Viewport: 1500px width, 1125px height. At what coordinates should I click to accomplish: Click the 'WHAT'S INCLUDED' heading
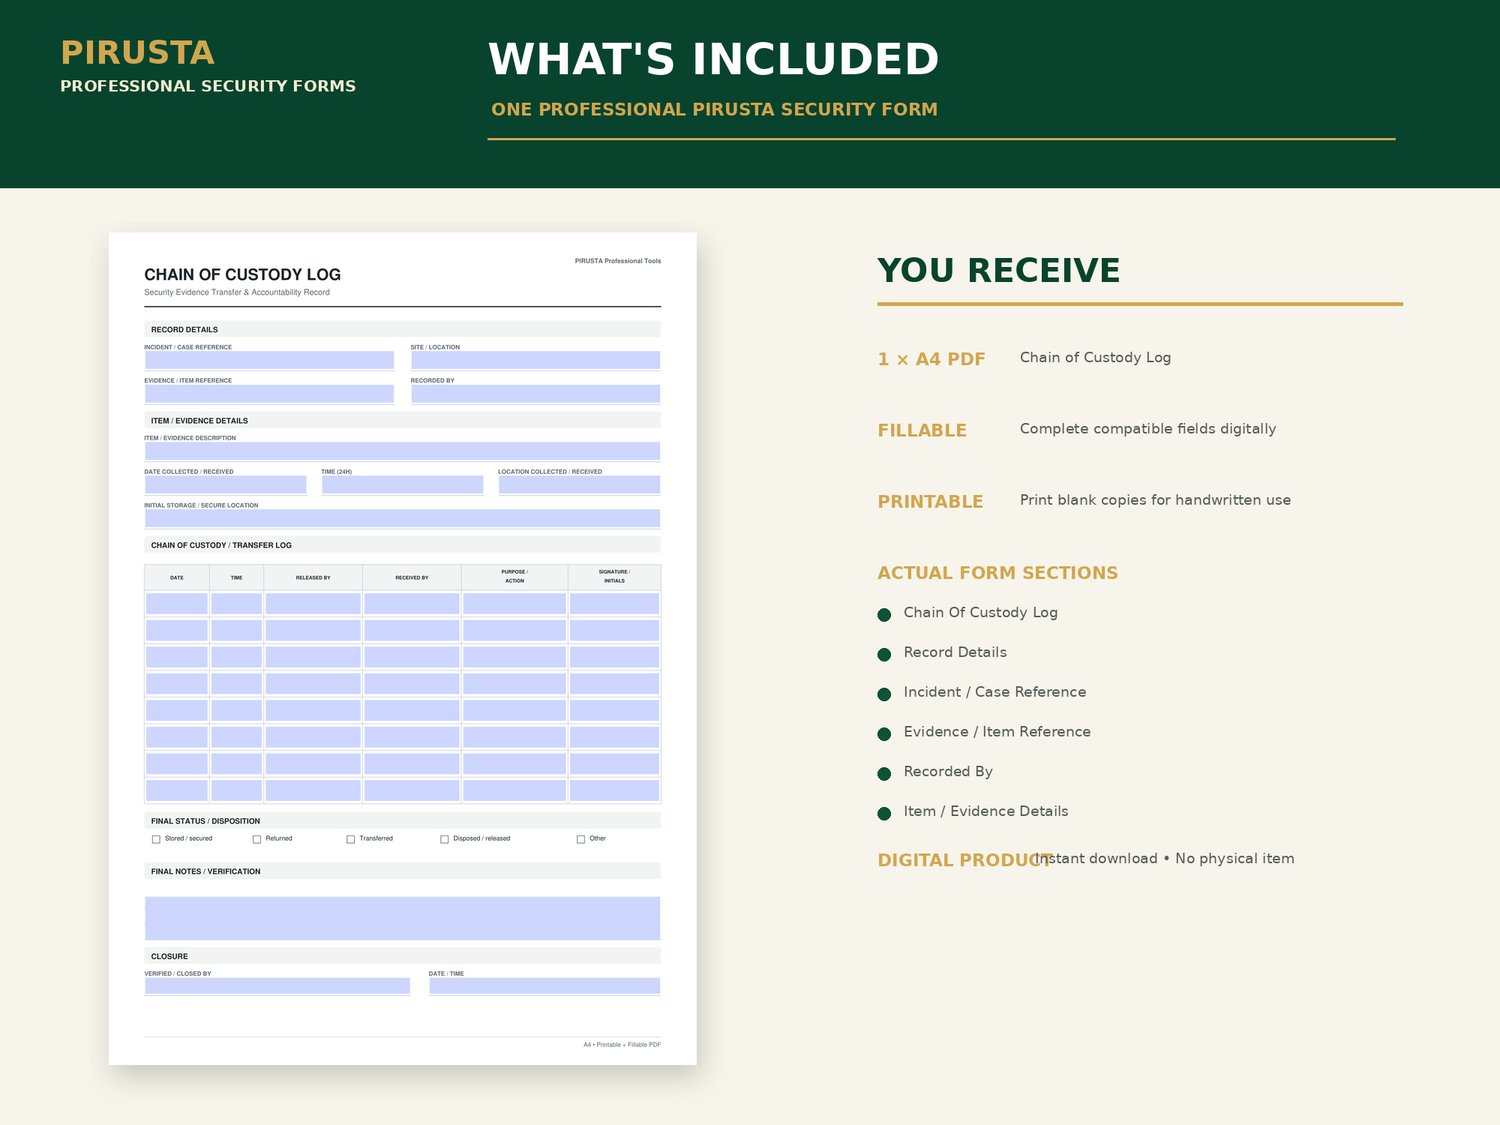pos(714,59)
